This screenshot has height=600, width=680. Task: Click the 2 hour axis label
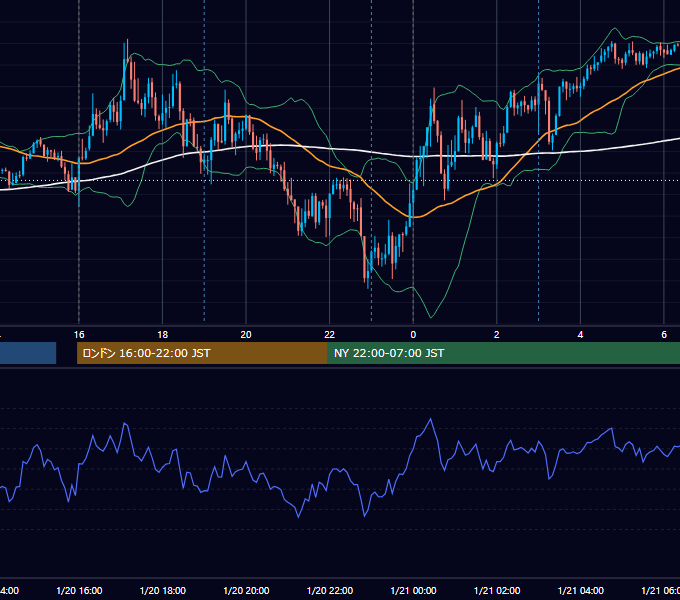(497, 335)
